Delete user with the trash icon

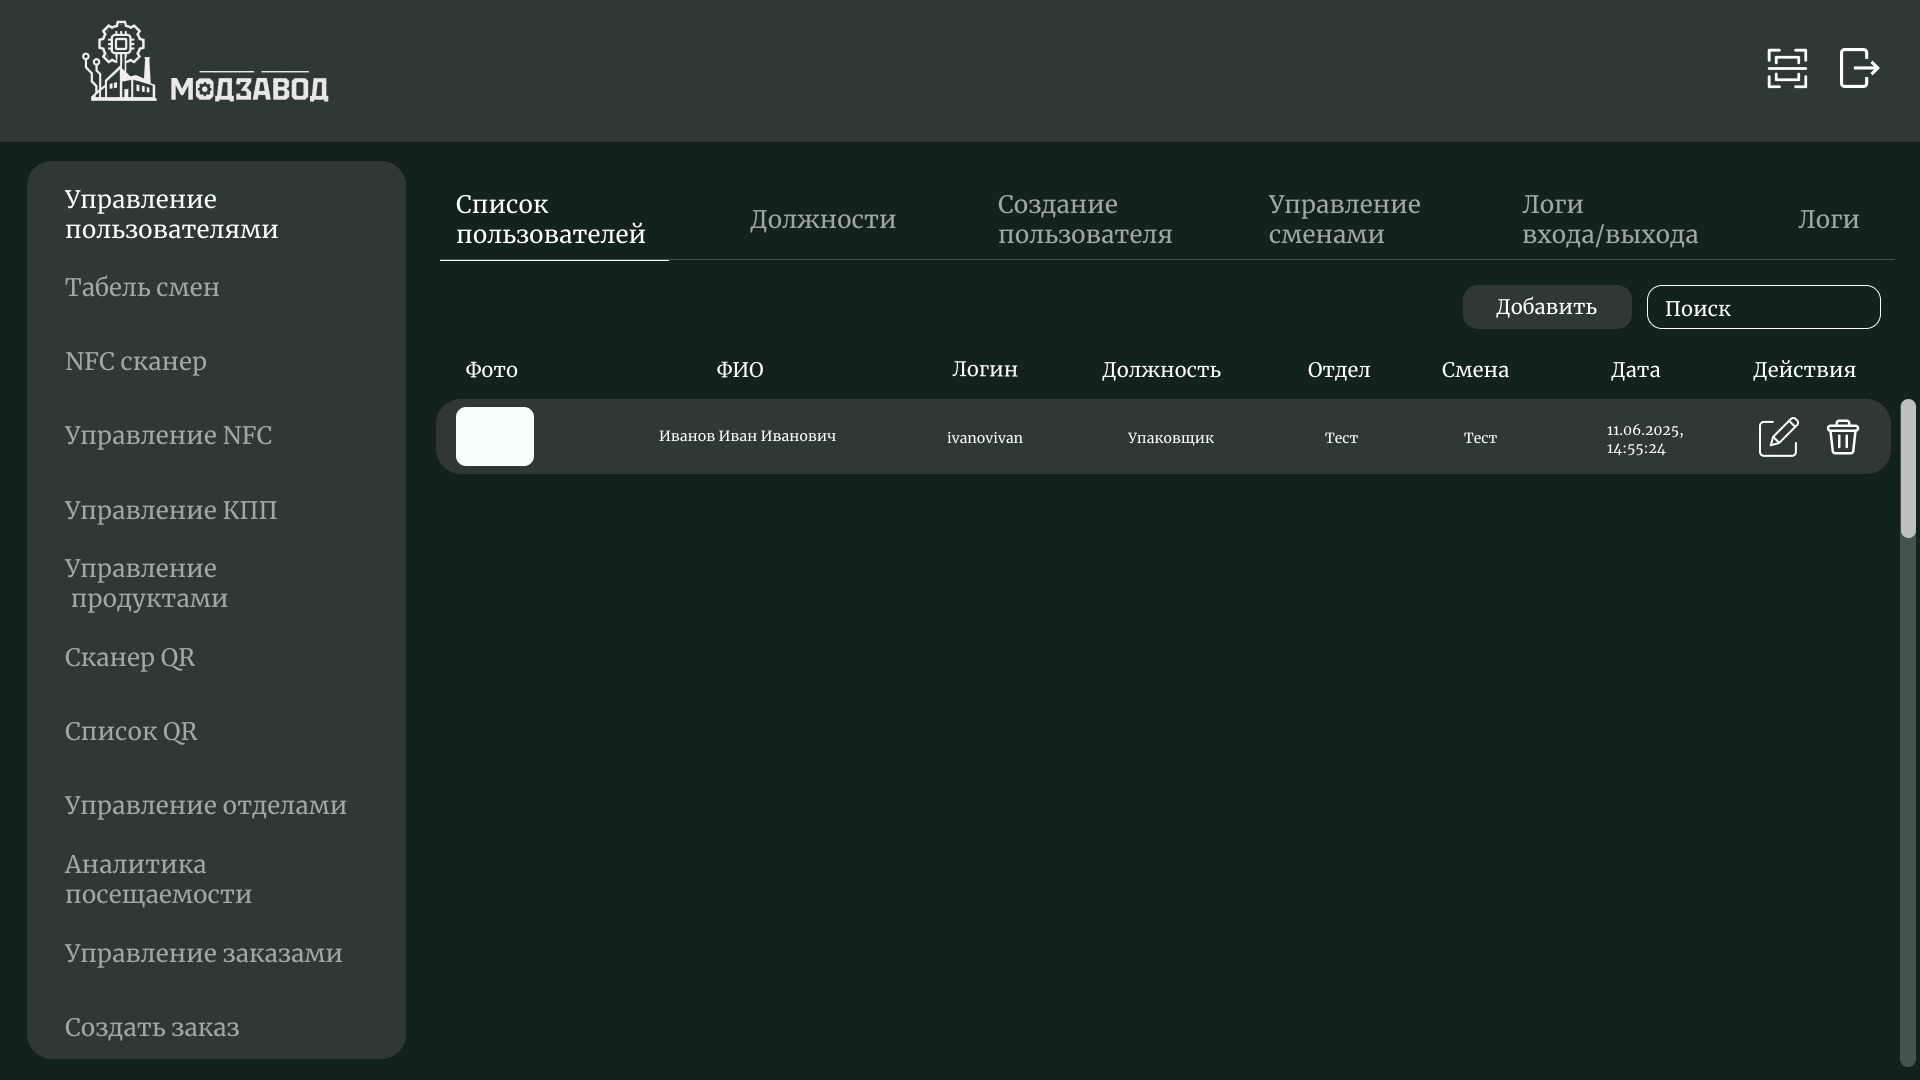pyautogui.click(x=1842, y=437)
